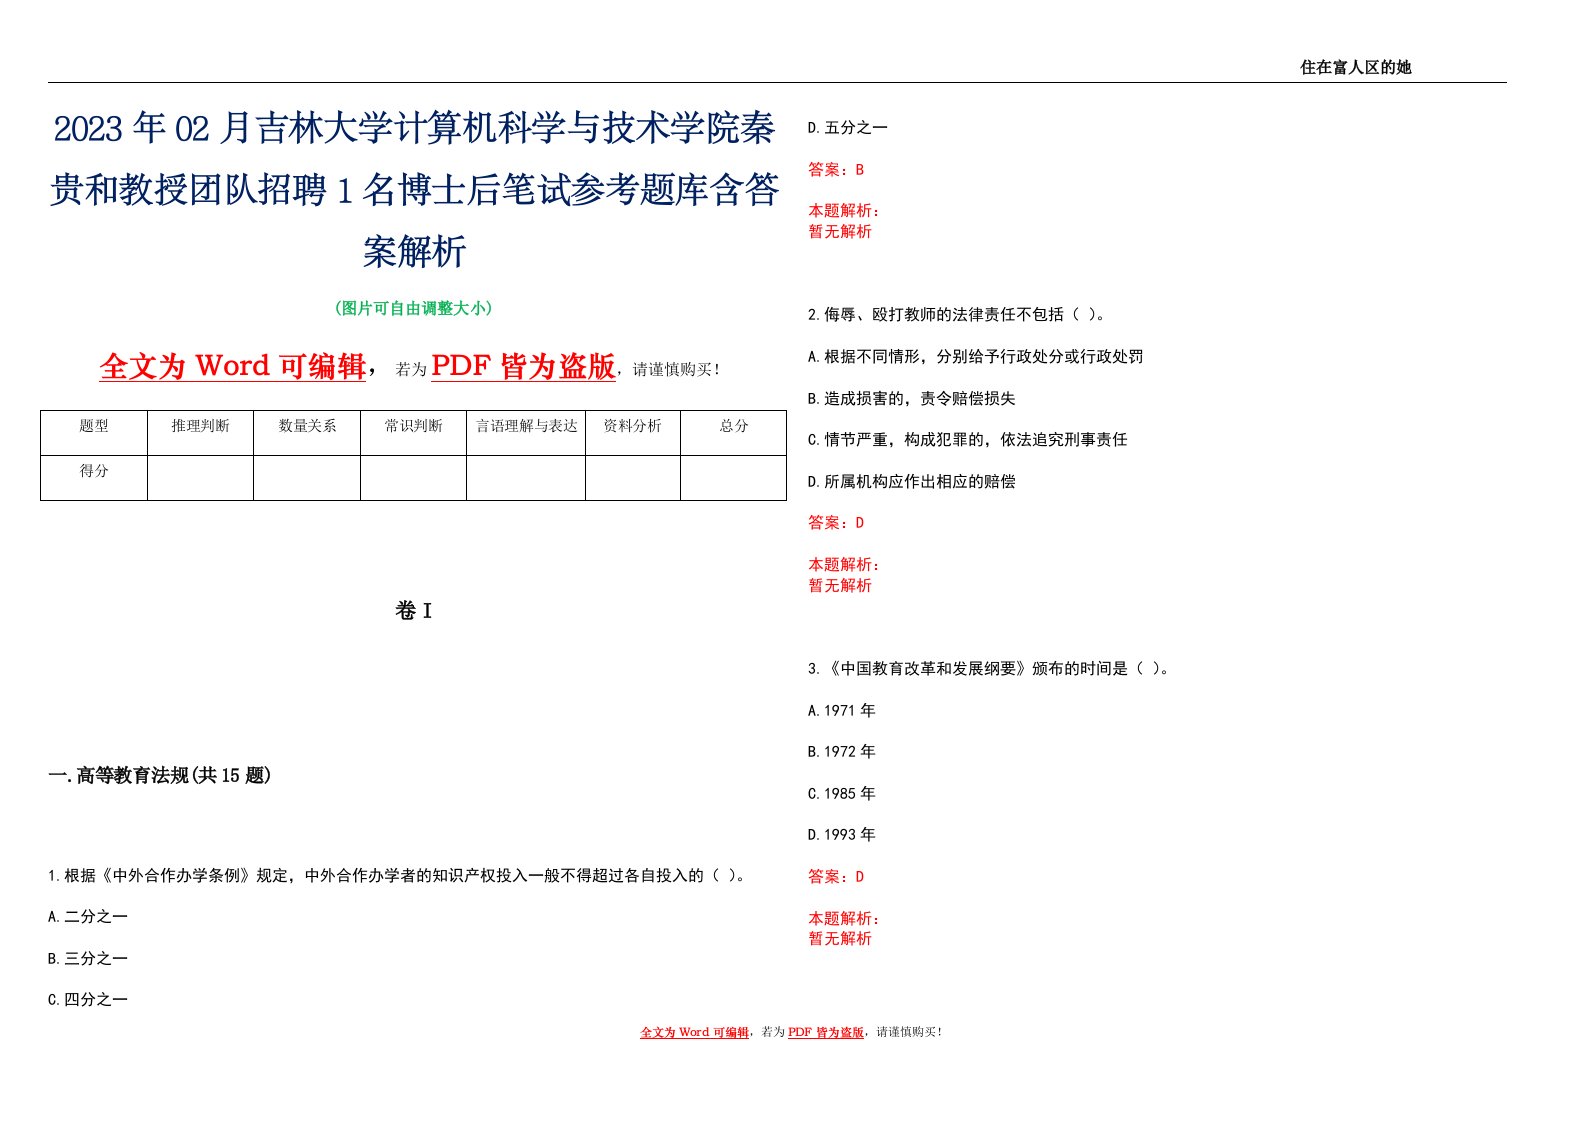Select option 'B.1972年'

pyautogui.click(x=842, y=752)
